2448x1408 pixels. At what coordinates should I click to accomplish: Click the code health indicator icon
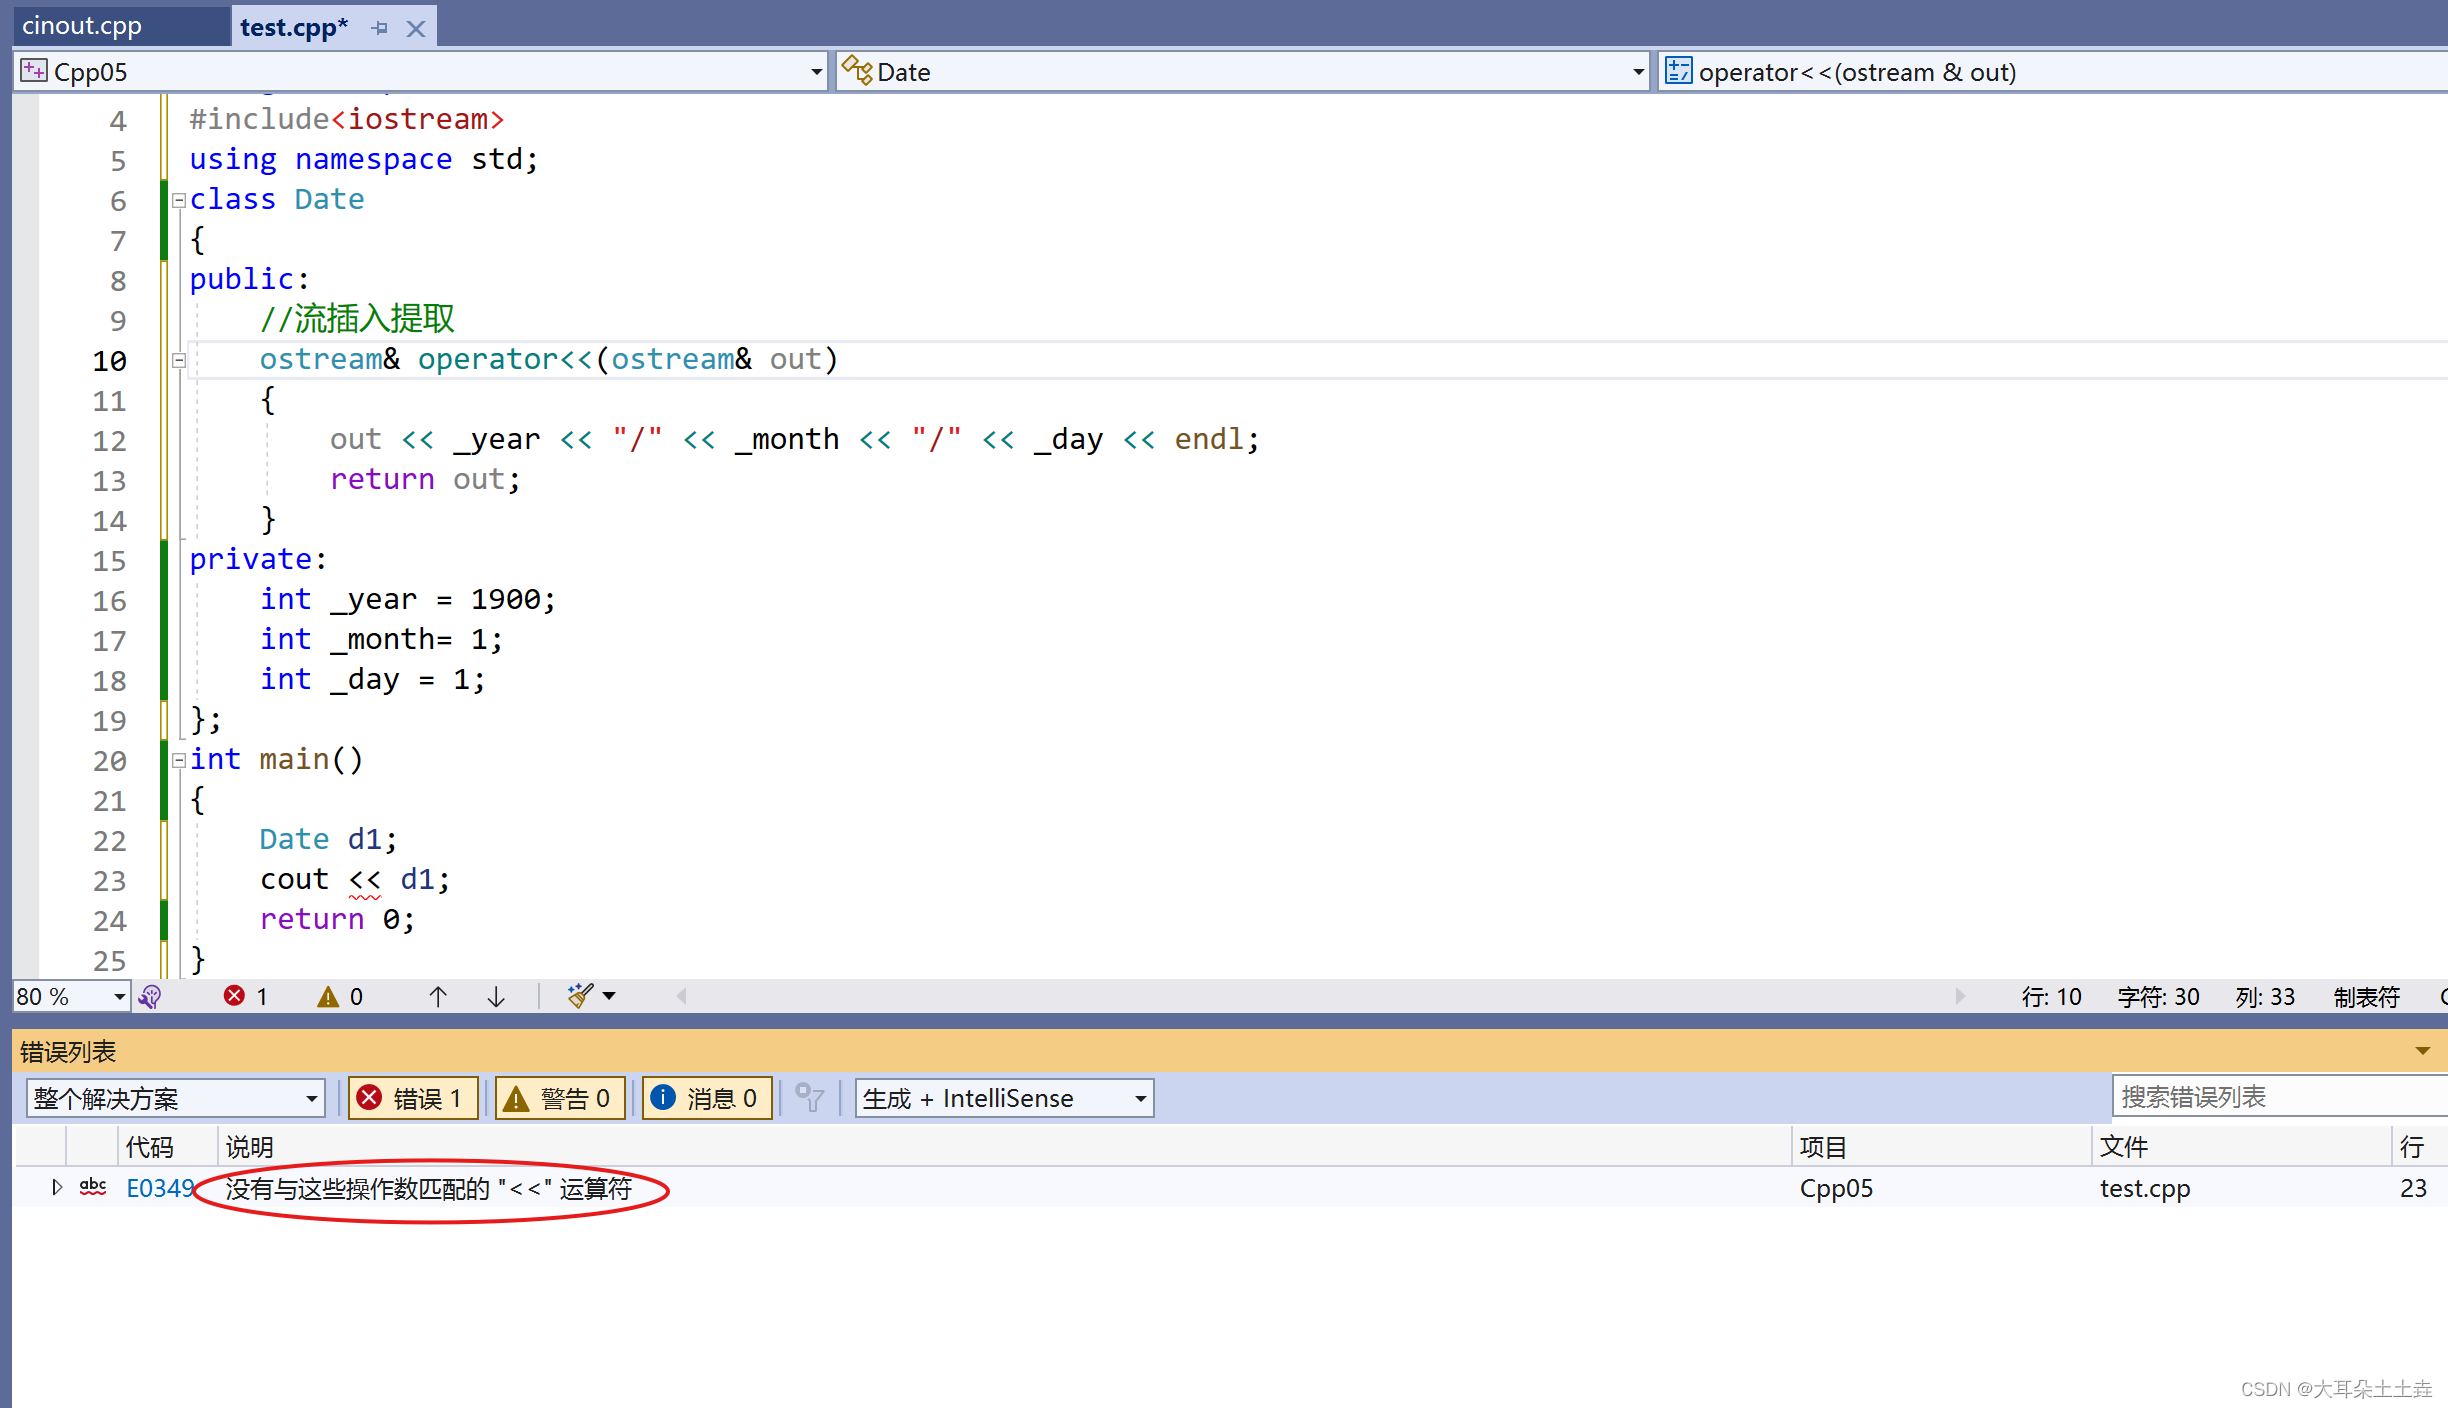pyautogui.click(x=150, y=996)
